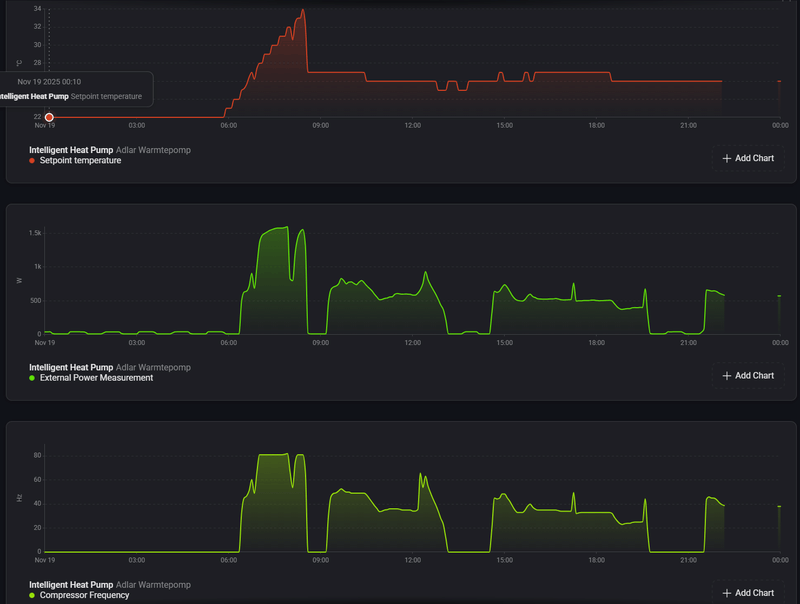Click 'Intelligent Heat Pump' title under Compressor chart
The height and width of the screenshot is (604, 800).
click(71, 585)
